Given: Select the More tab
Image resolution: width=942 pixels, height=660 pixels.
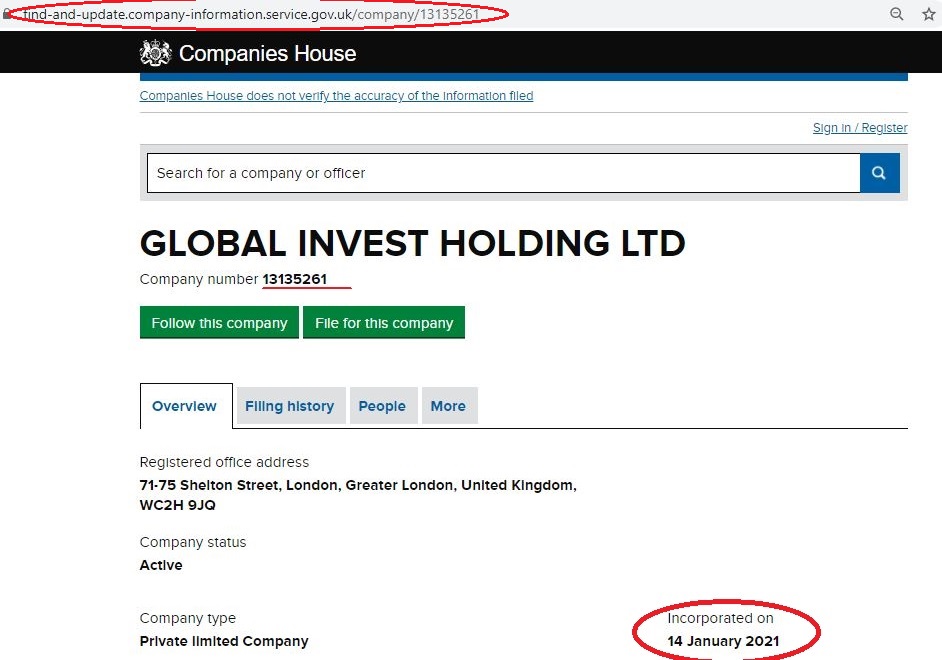Looking at the screenshot, I should 449,406.
